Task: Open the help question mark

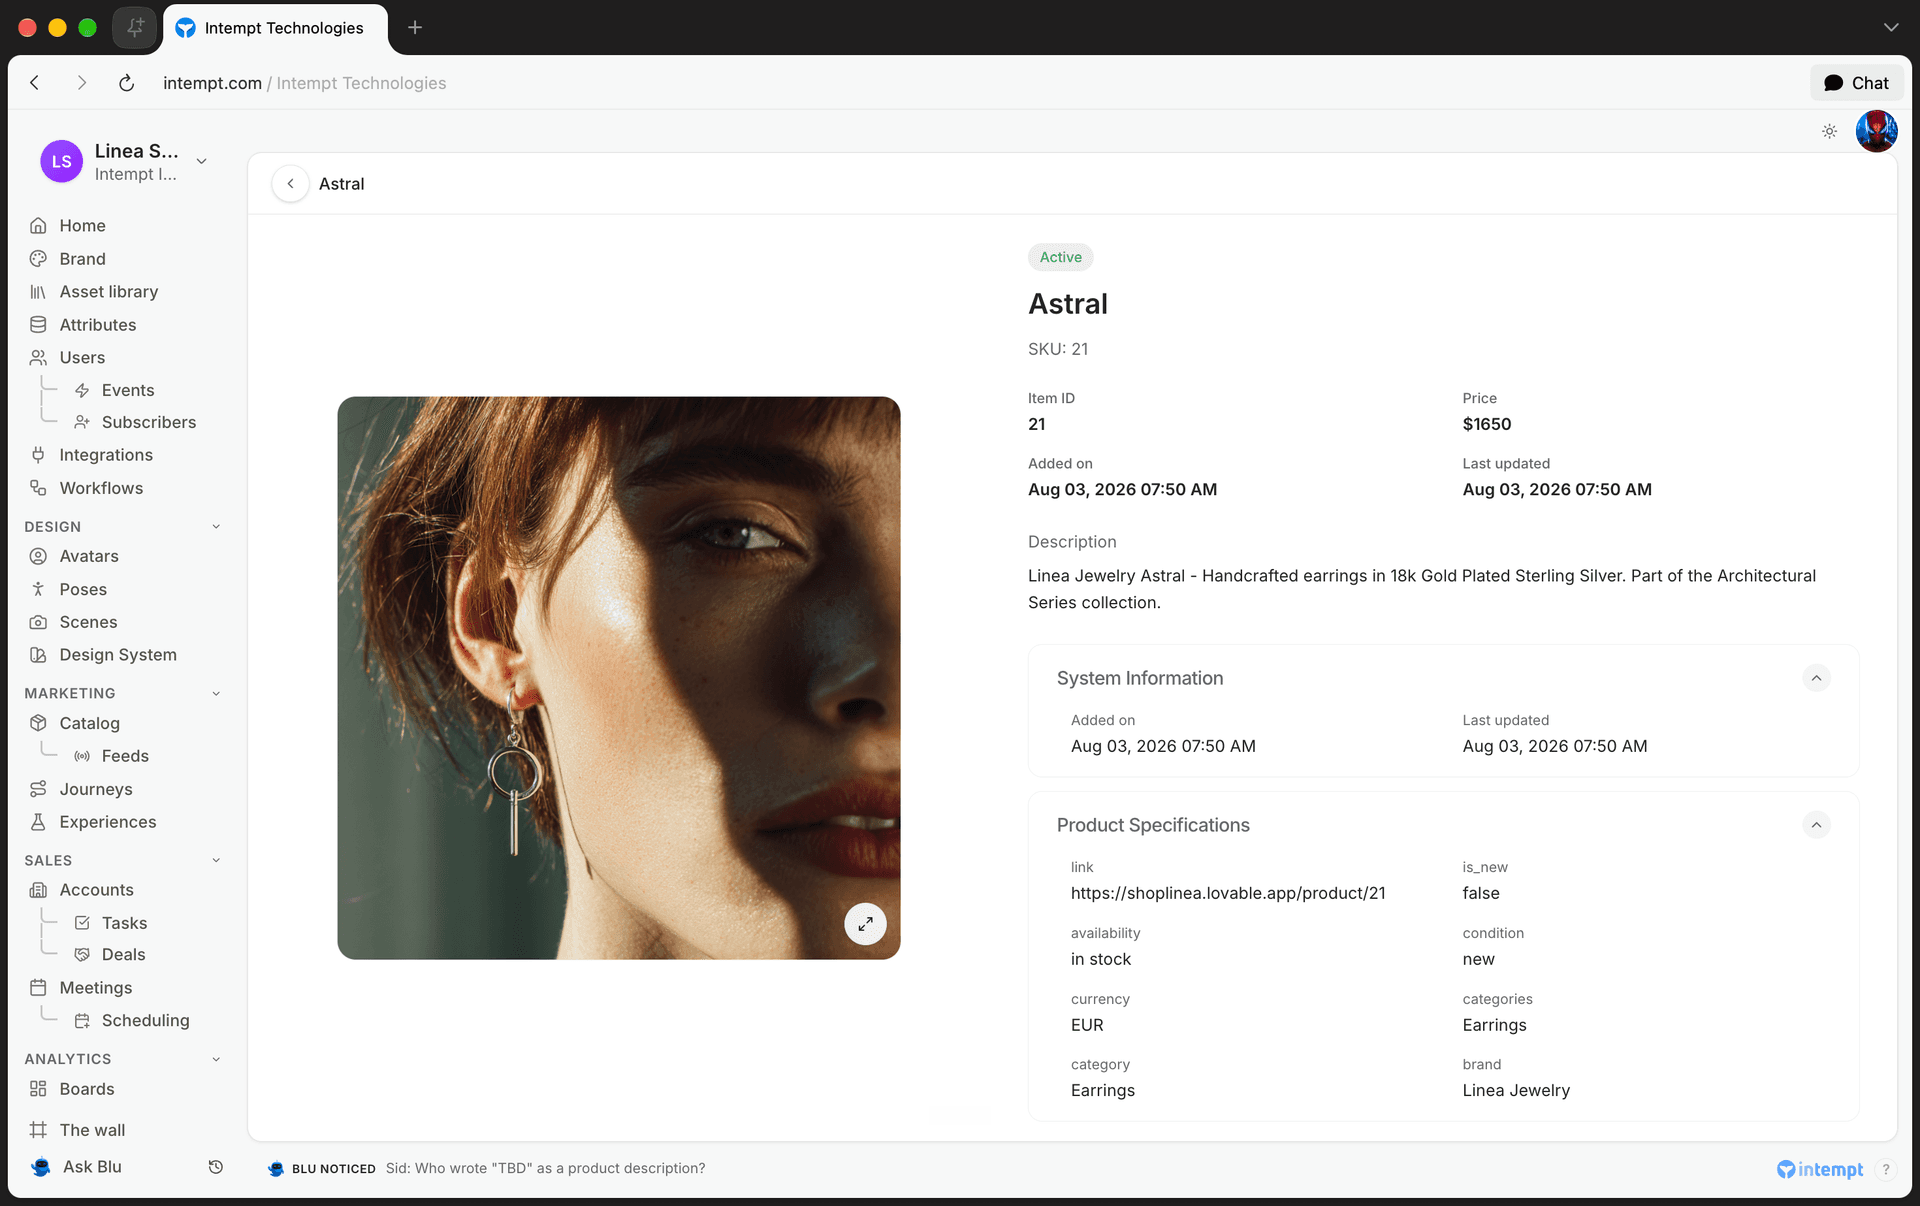Action: point(1885,1169)
